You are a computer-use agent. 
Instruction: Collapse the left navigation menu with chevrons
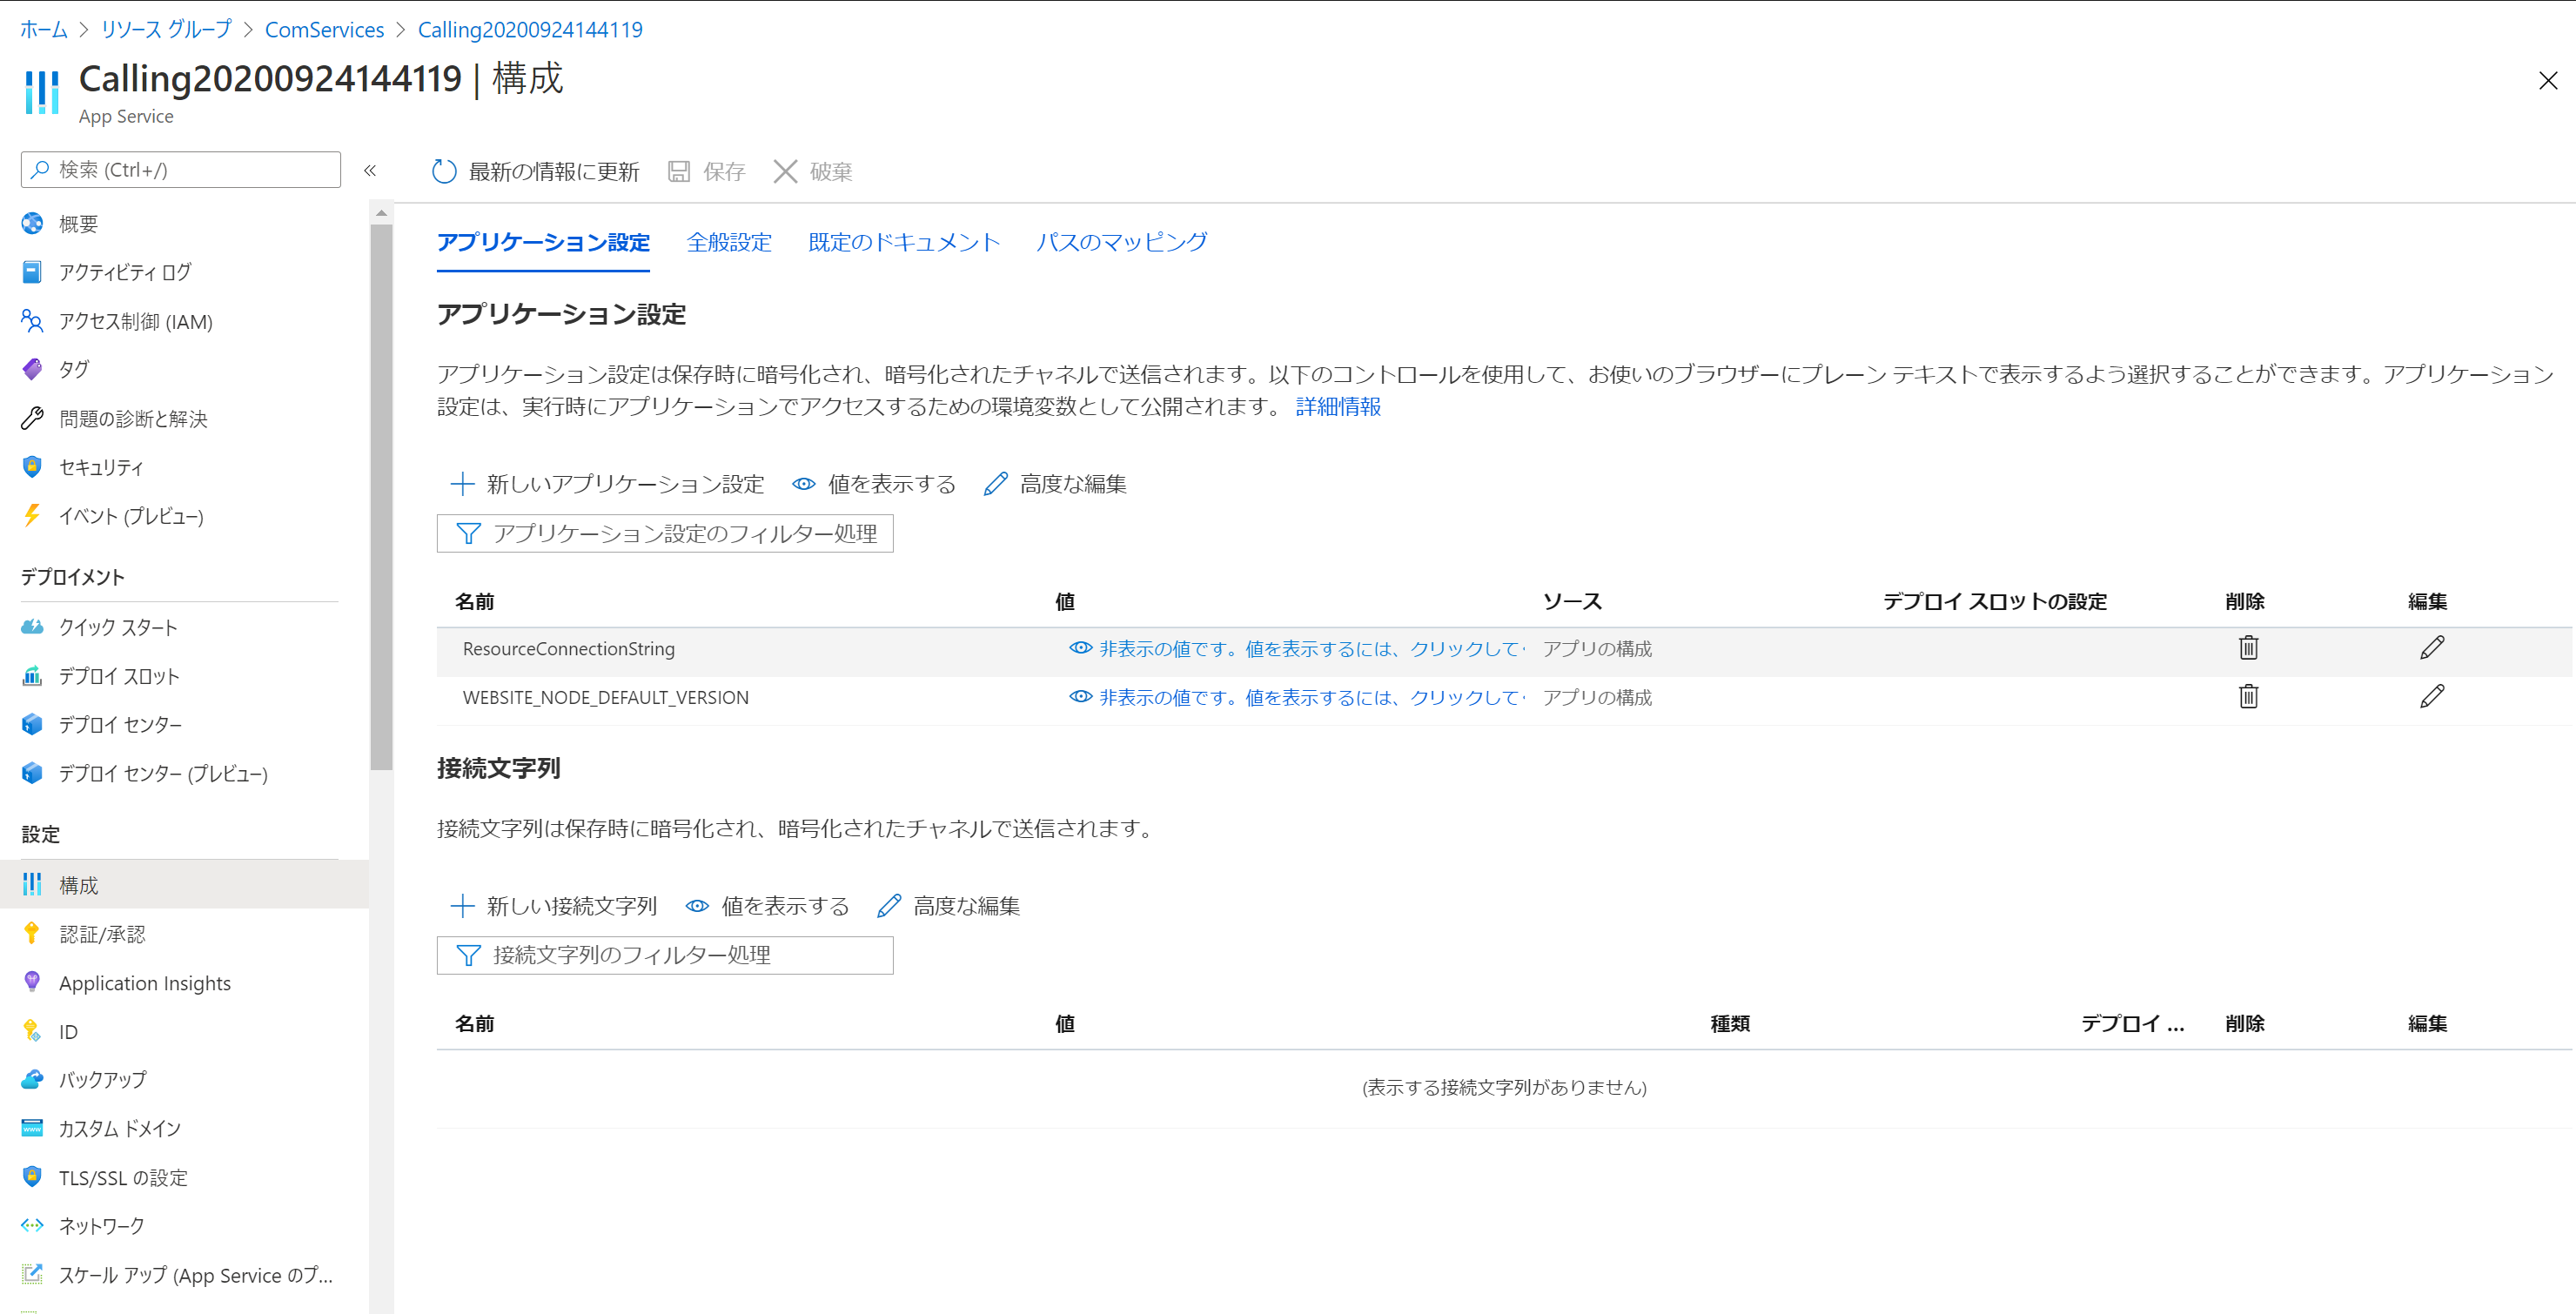pos(370,170)
